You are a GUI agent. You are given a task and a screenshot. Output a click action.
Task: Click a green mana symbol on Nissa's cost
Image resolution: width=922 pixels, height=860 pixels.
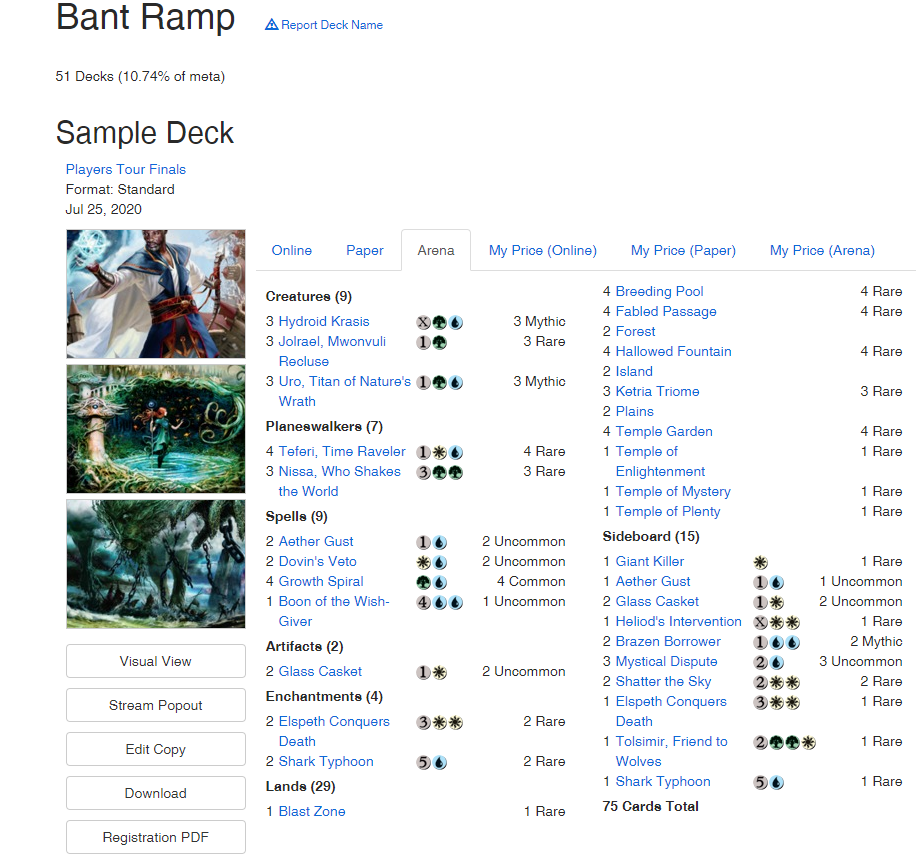(438, 472)
